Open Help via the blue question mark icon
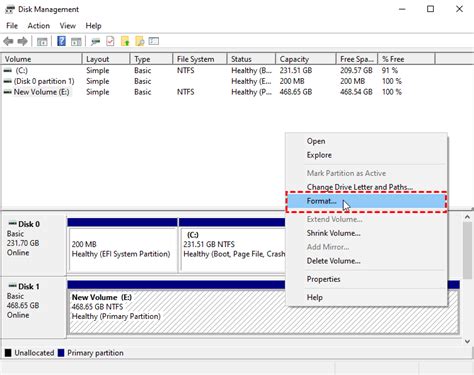The width and height of the screenshot is (474, 375). pyautogui.click(x=61, y=41)
